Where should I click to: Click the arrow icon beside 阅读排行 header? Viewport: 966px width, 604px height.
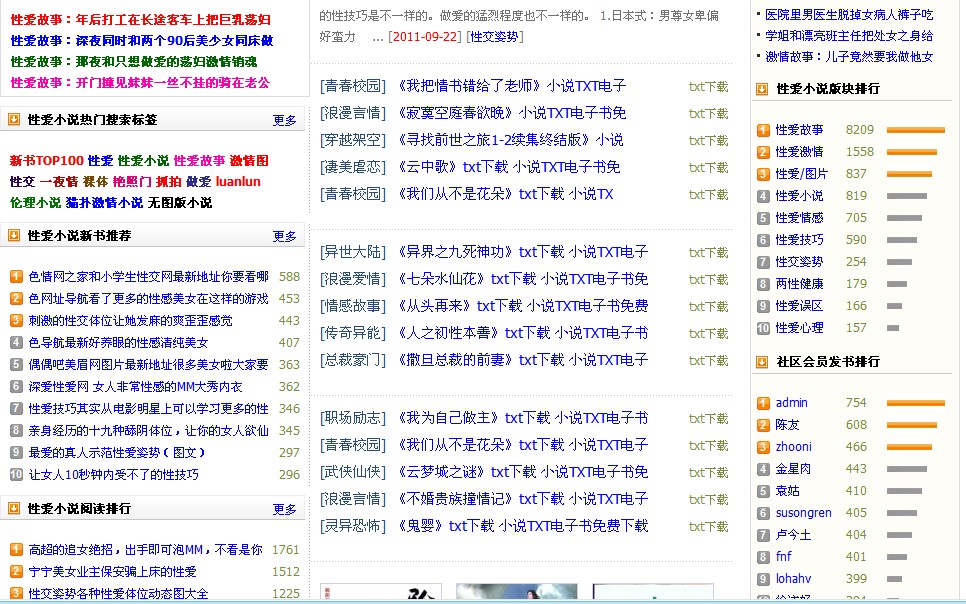(14, 508)
